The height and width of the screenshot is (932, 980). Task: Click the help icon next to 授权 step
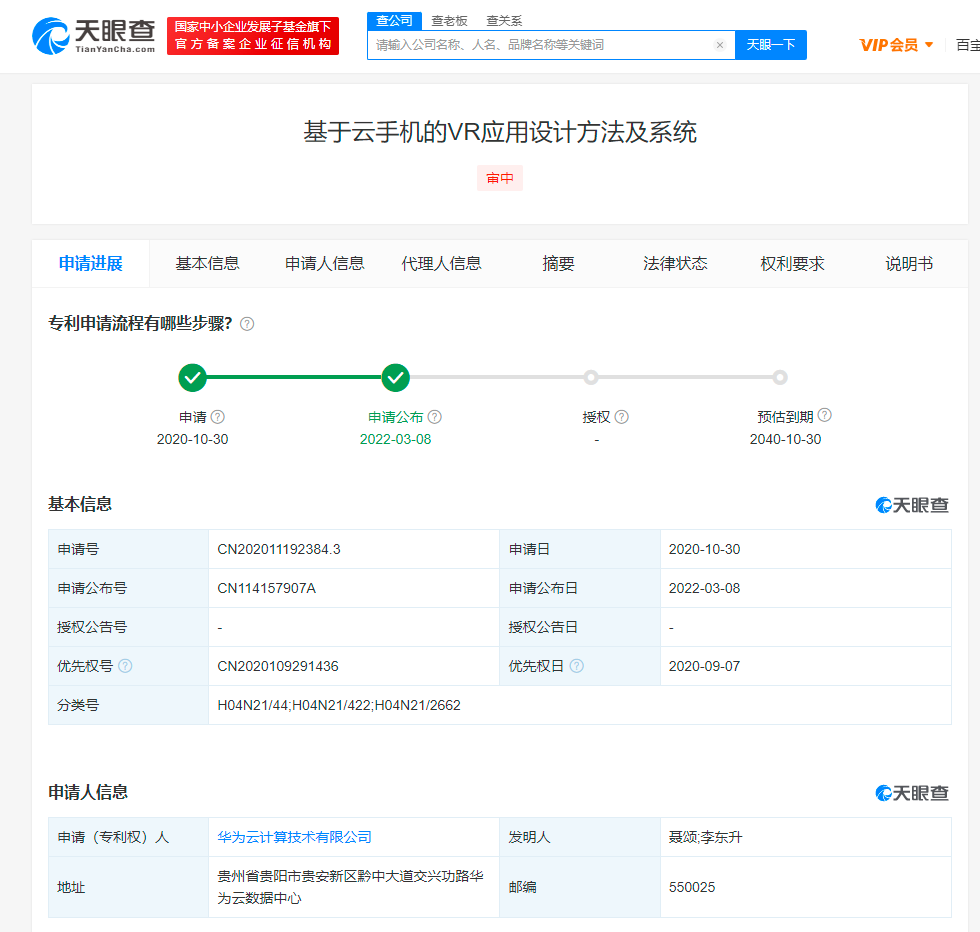point(622,417)
